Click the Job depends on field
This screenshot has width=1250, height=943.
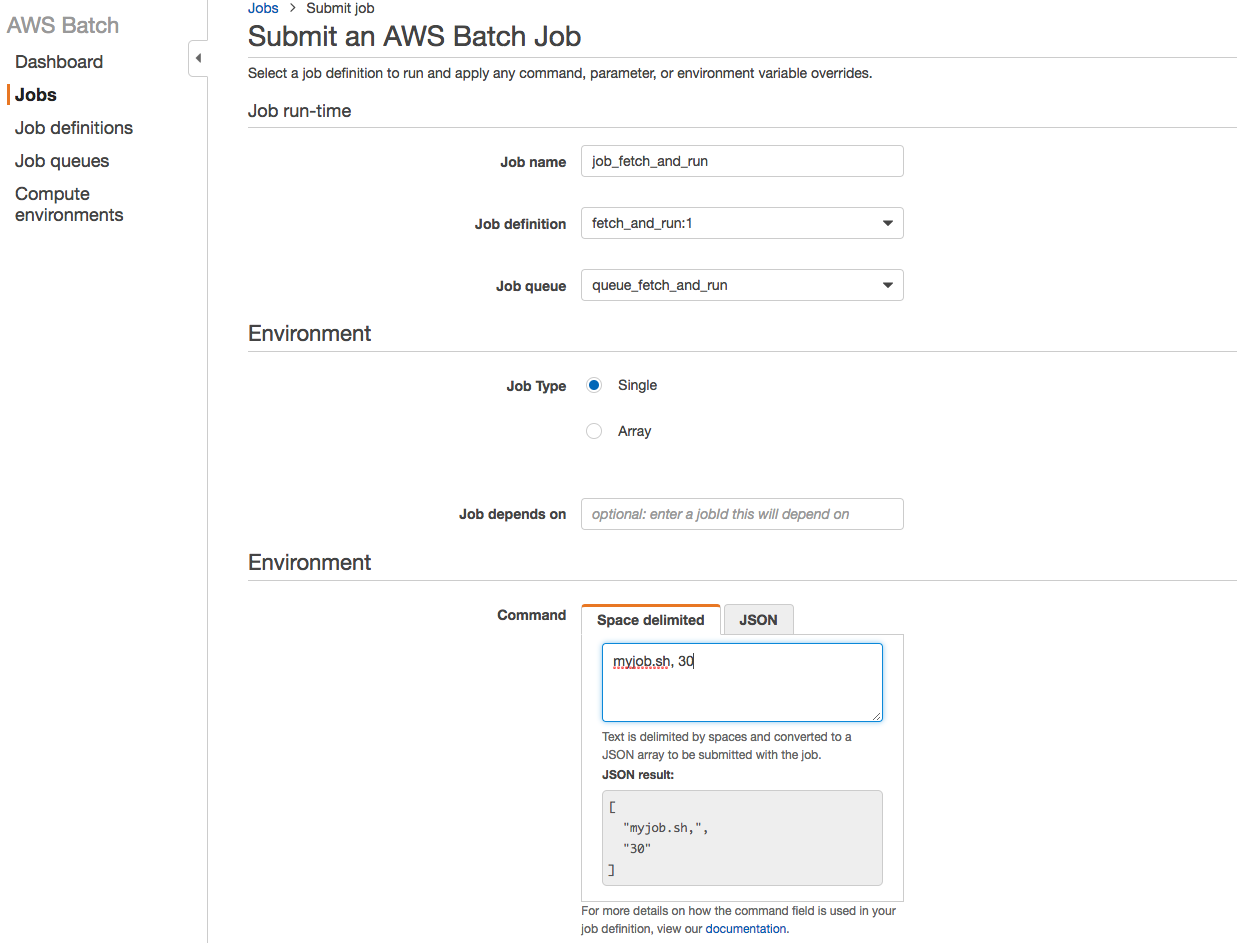click(x=741, y=514)
